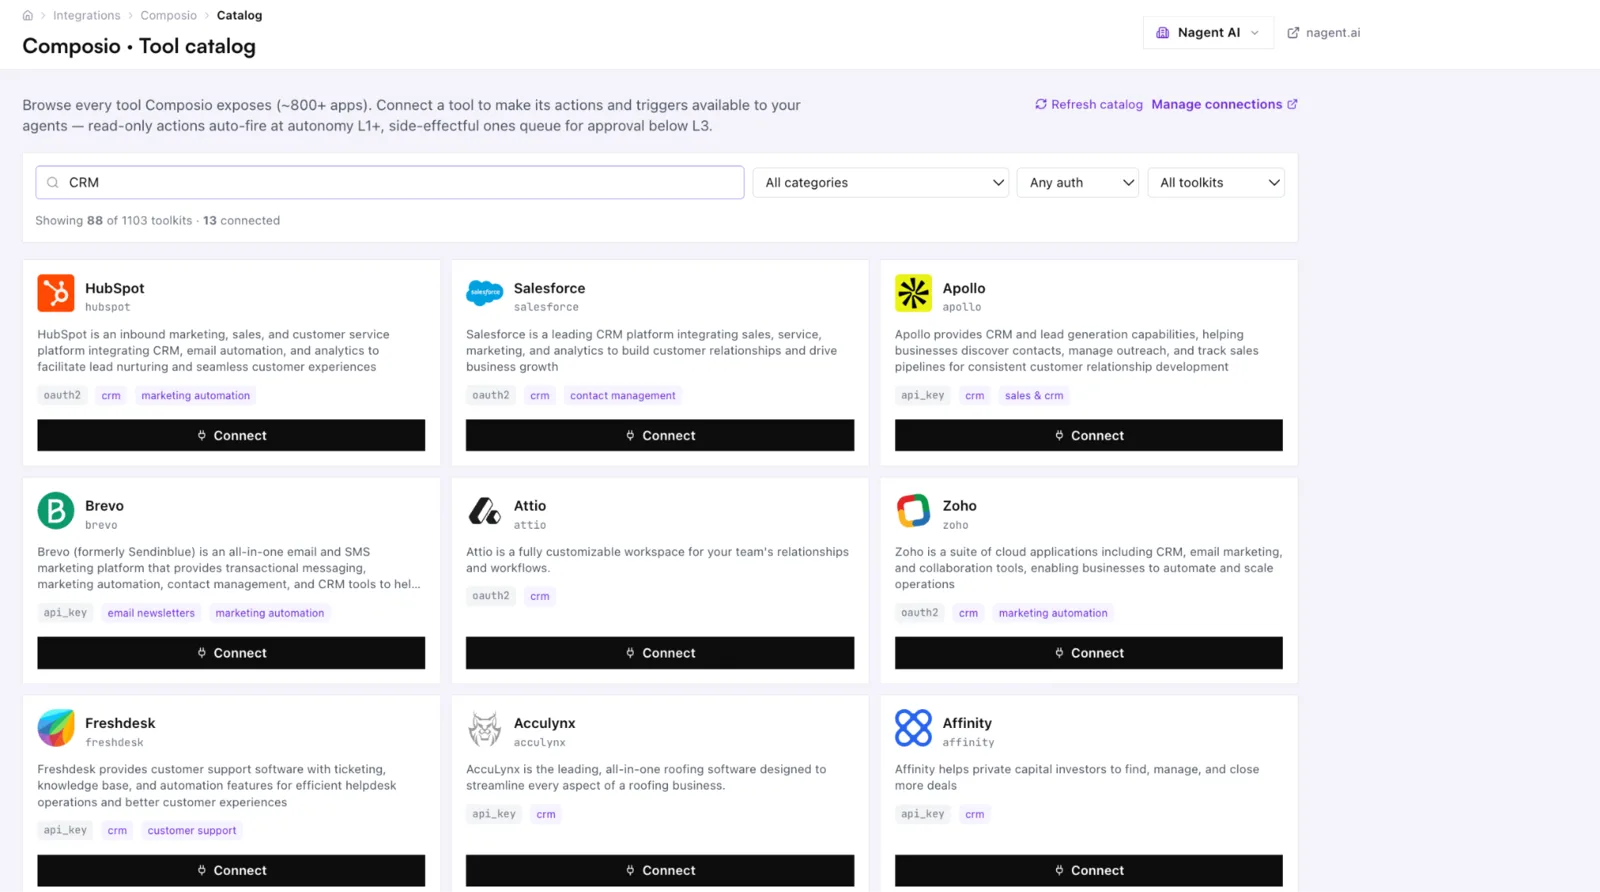Click the HubSpot card title
The height and width of the screenshot is (892, 1600).
(115, 288)
